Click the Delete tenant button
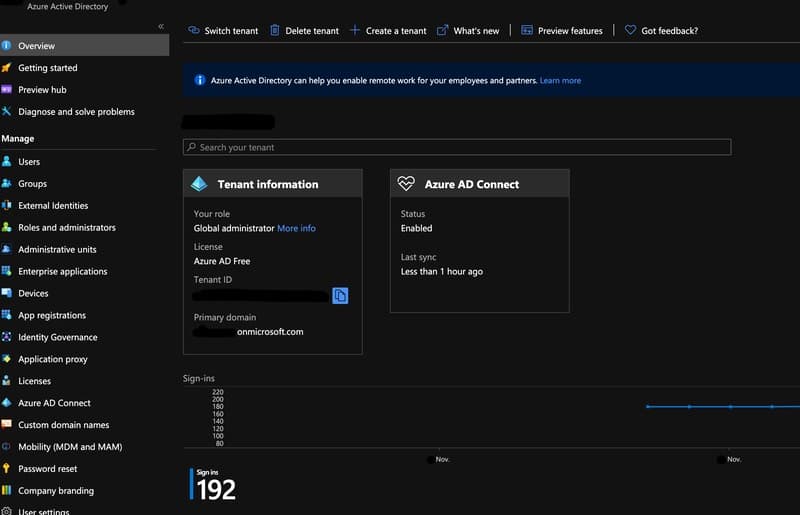 point(304,31)
